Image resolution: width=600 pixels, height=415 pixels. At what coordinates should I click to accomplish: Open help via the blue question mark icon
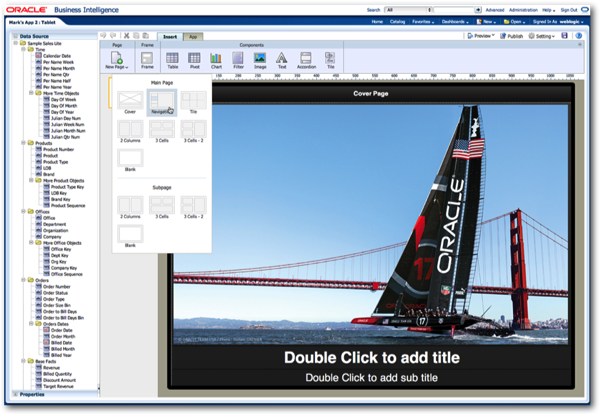point(579,36)
